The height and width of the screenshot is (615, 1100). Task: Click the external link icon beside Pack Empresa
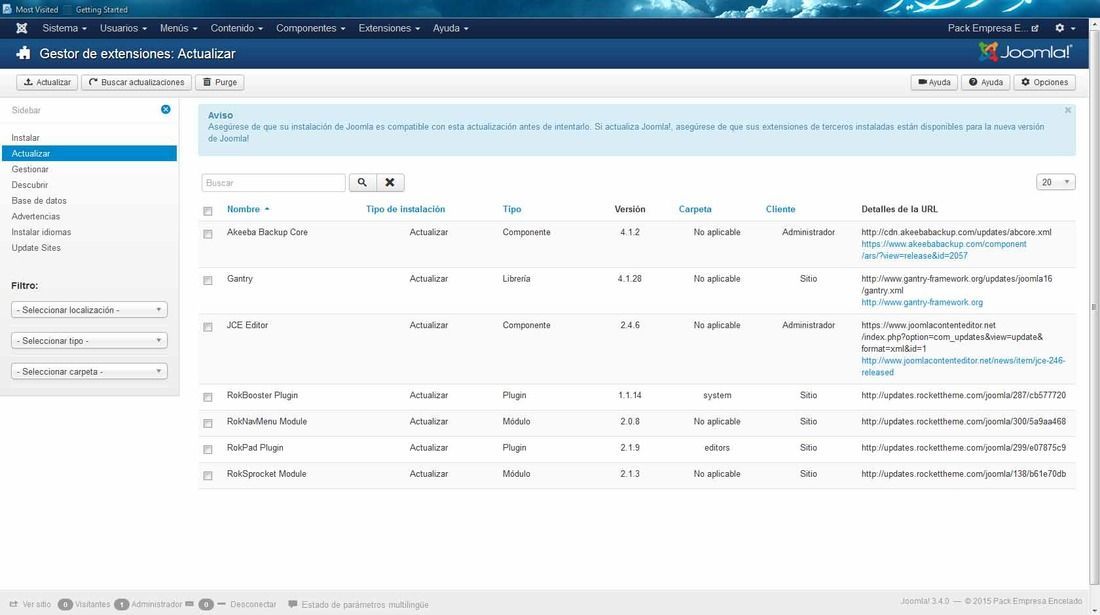coord(1035,29)
